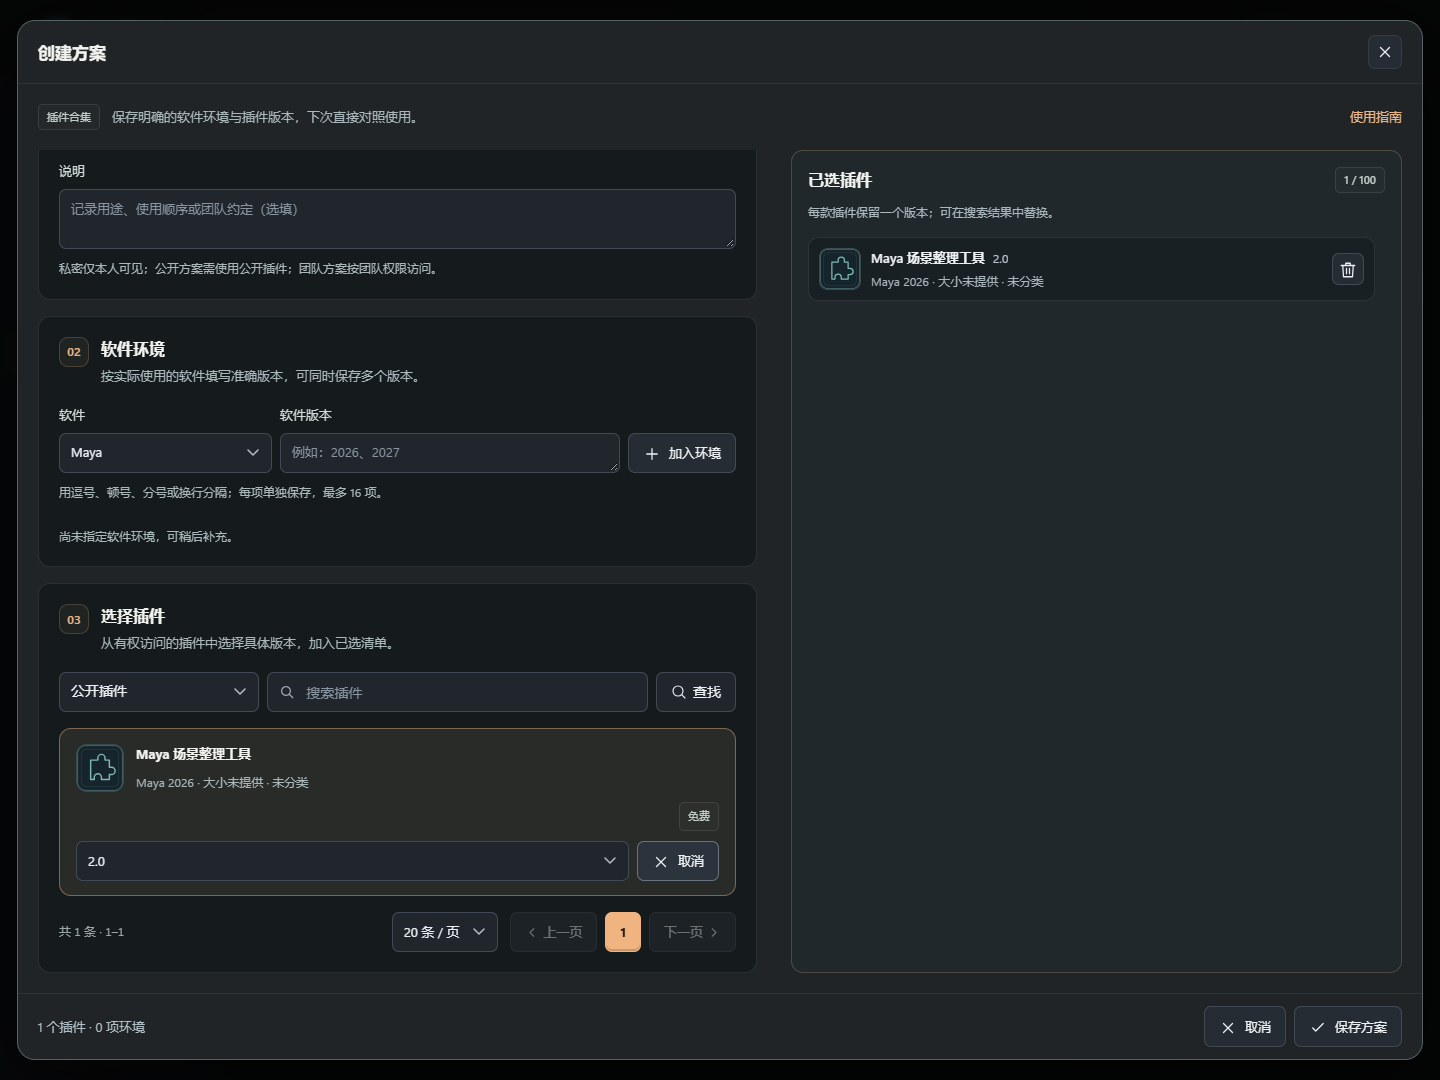Viewport: 1440px width, 1080px height.
Task: Click the 共 1 条 · 1–1 count text
Action: pos(91,932)
